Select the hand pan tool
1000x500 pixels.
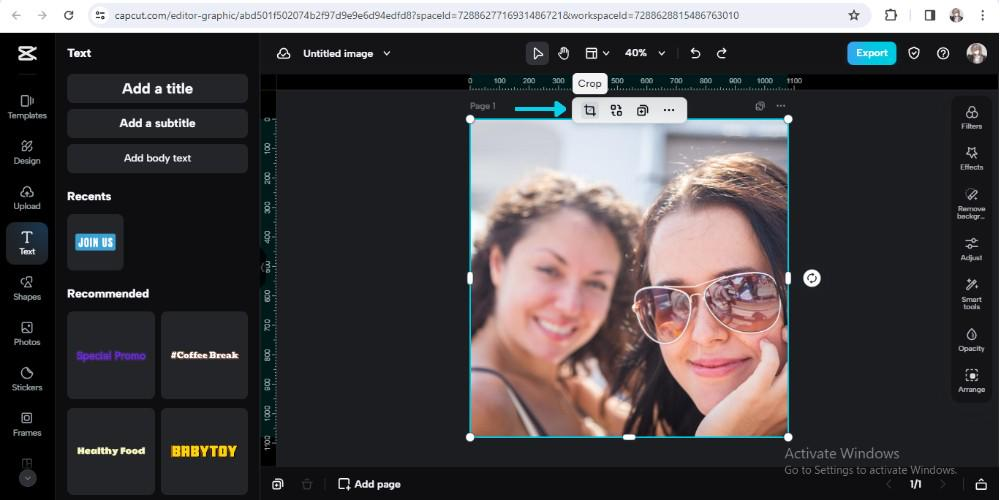[563, 54]
